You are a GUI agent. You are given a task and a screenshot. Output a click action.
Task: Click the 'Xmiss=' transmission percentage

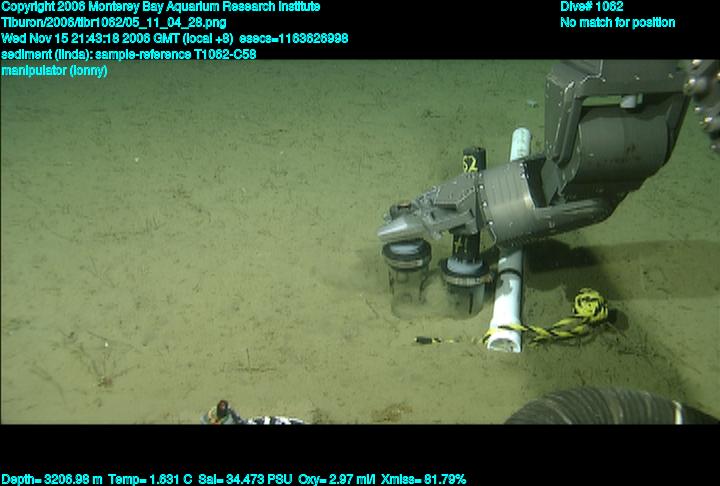pos(423,479)
